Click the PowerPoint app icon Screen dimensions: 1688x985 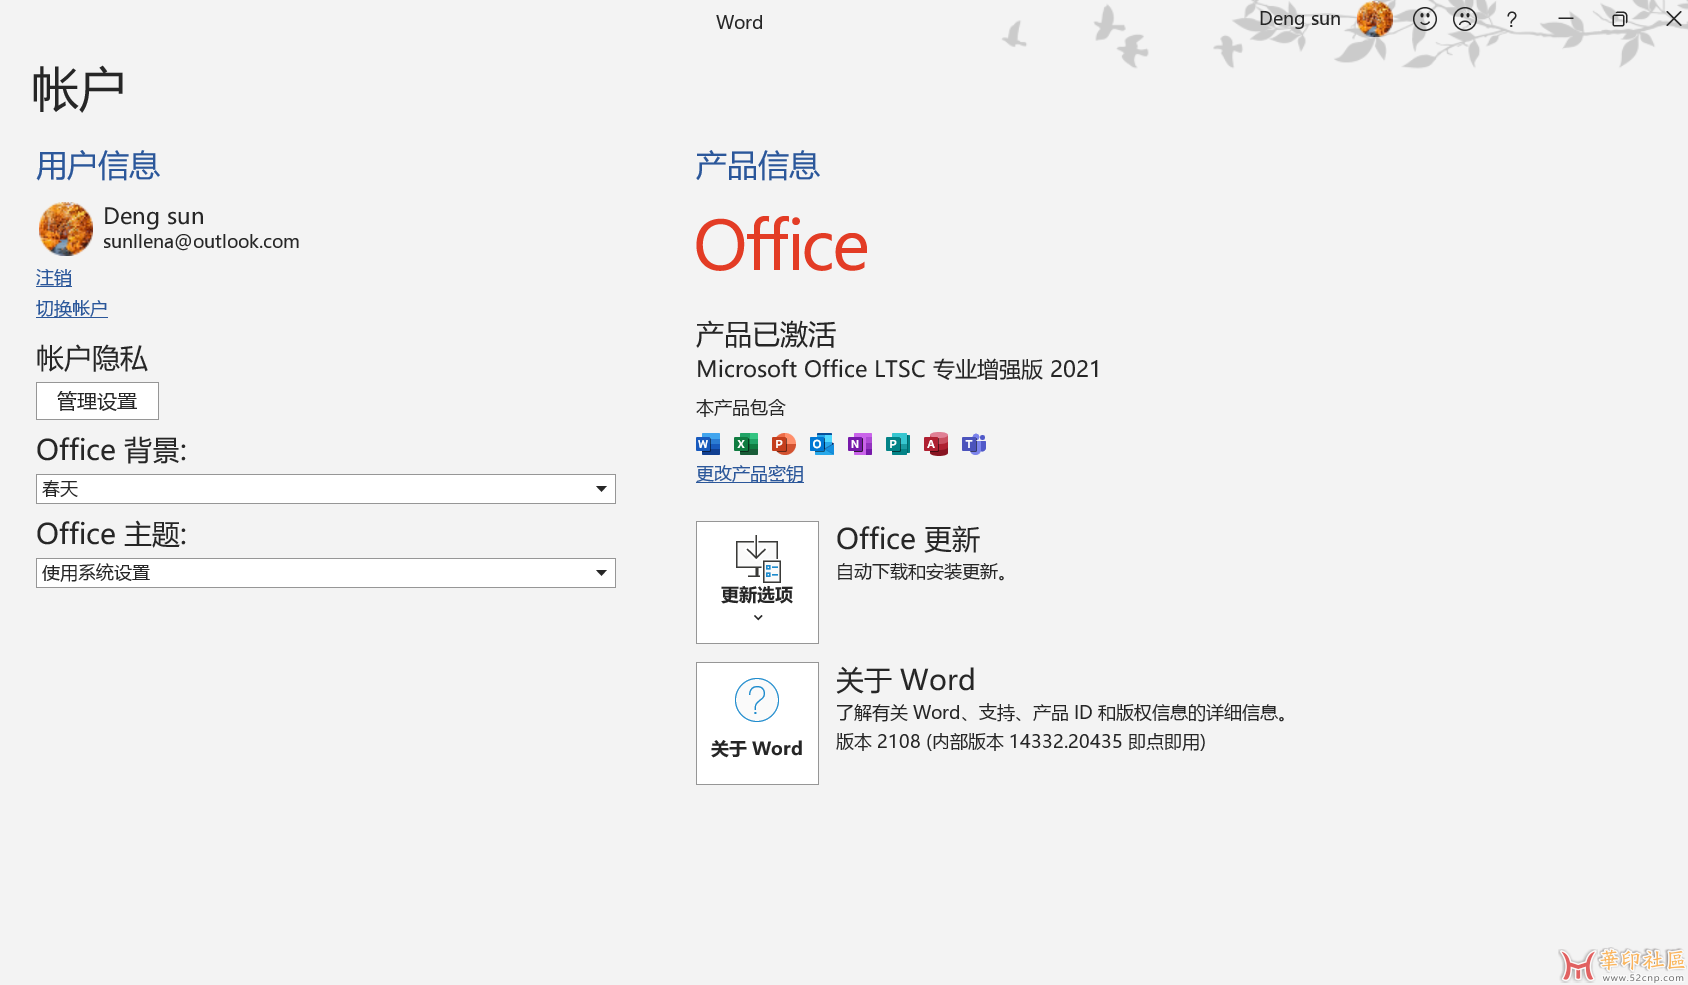click(x=784, y=444)
